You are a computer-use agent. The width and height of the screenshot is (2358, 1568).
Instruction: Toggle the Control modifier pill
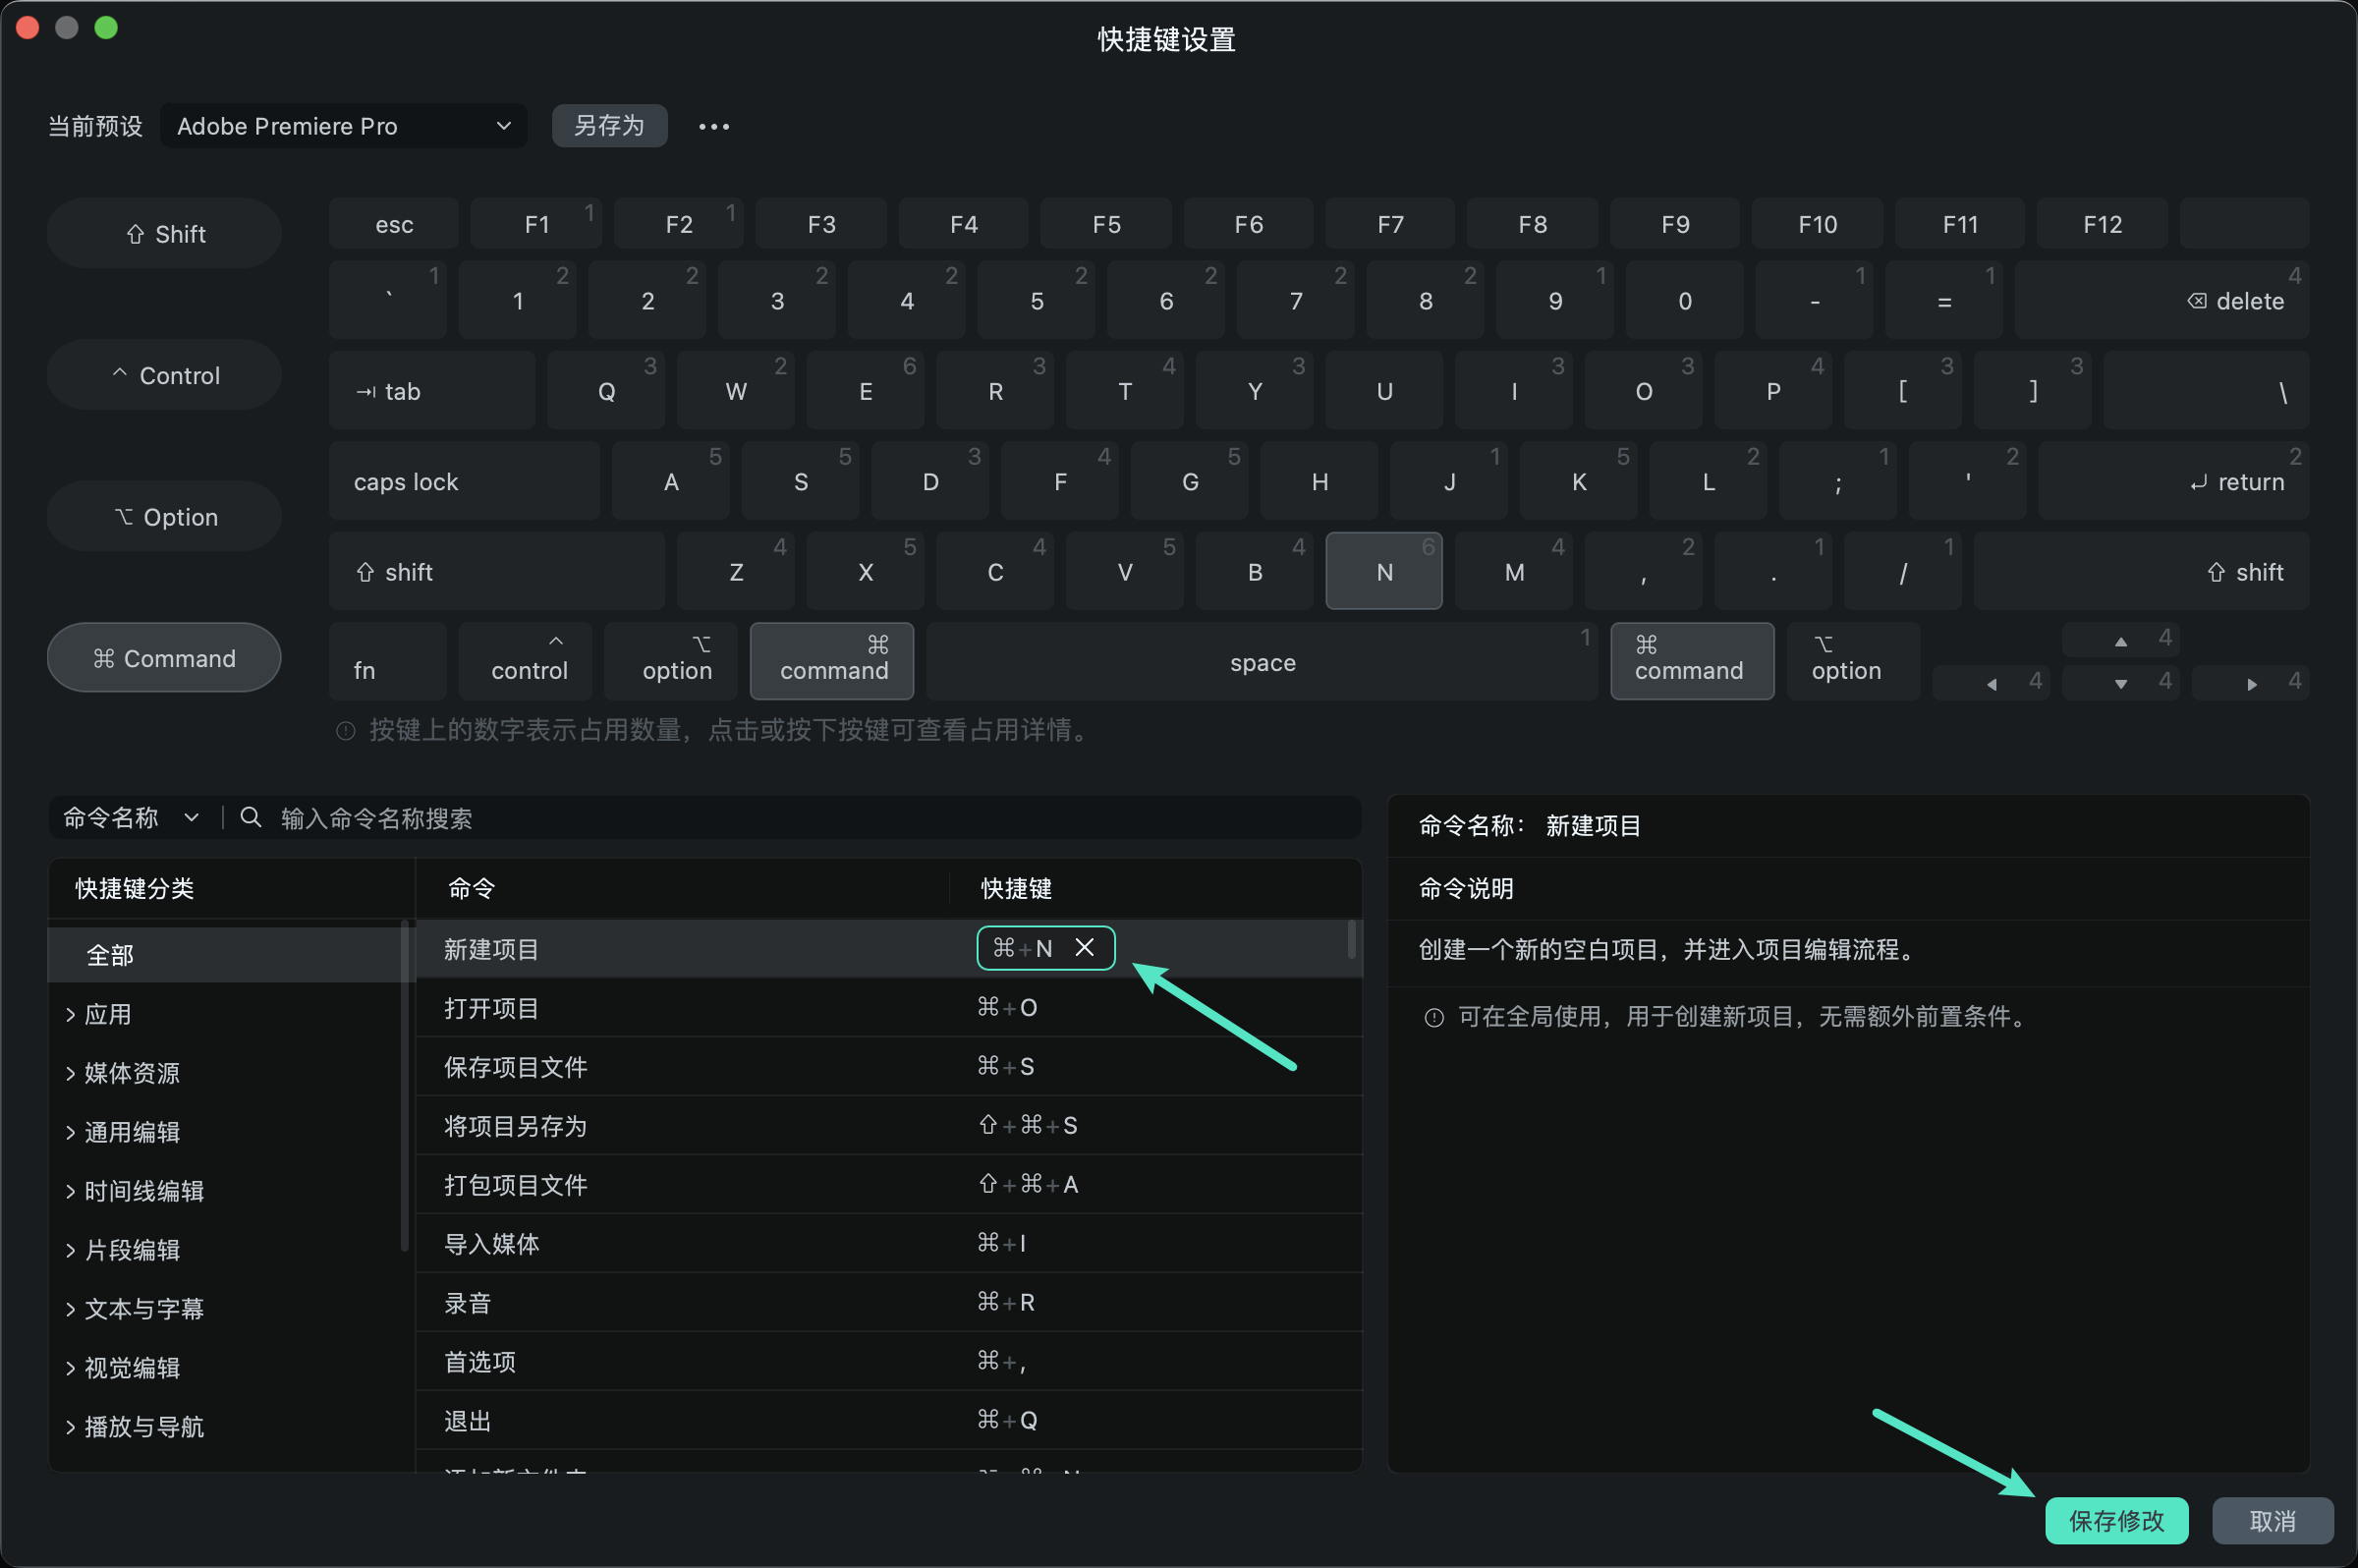coord(165,375)
